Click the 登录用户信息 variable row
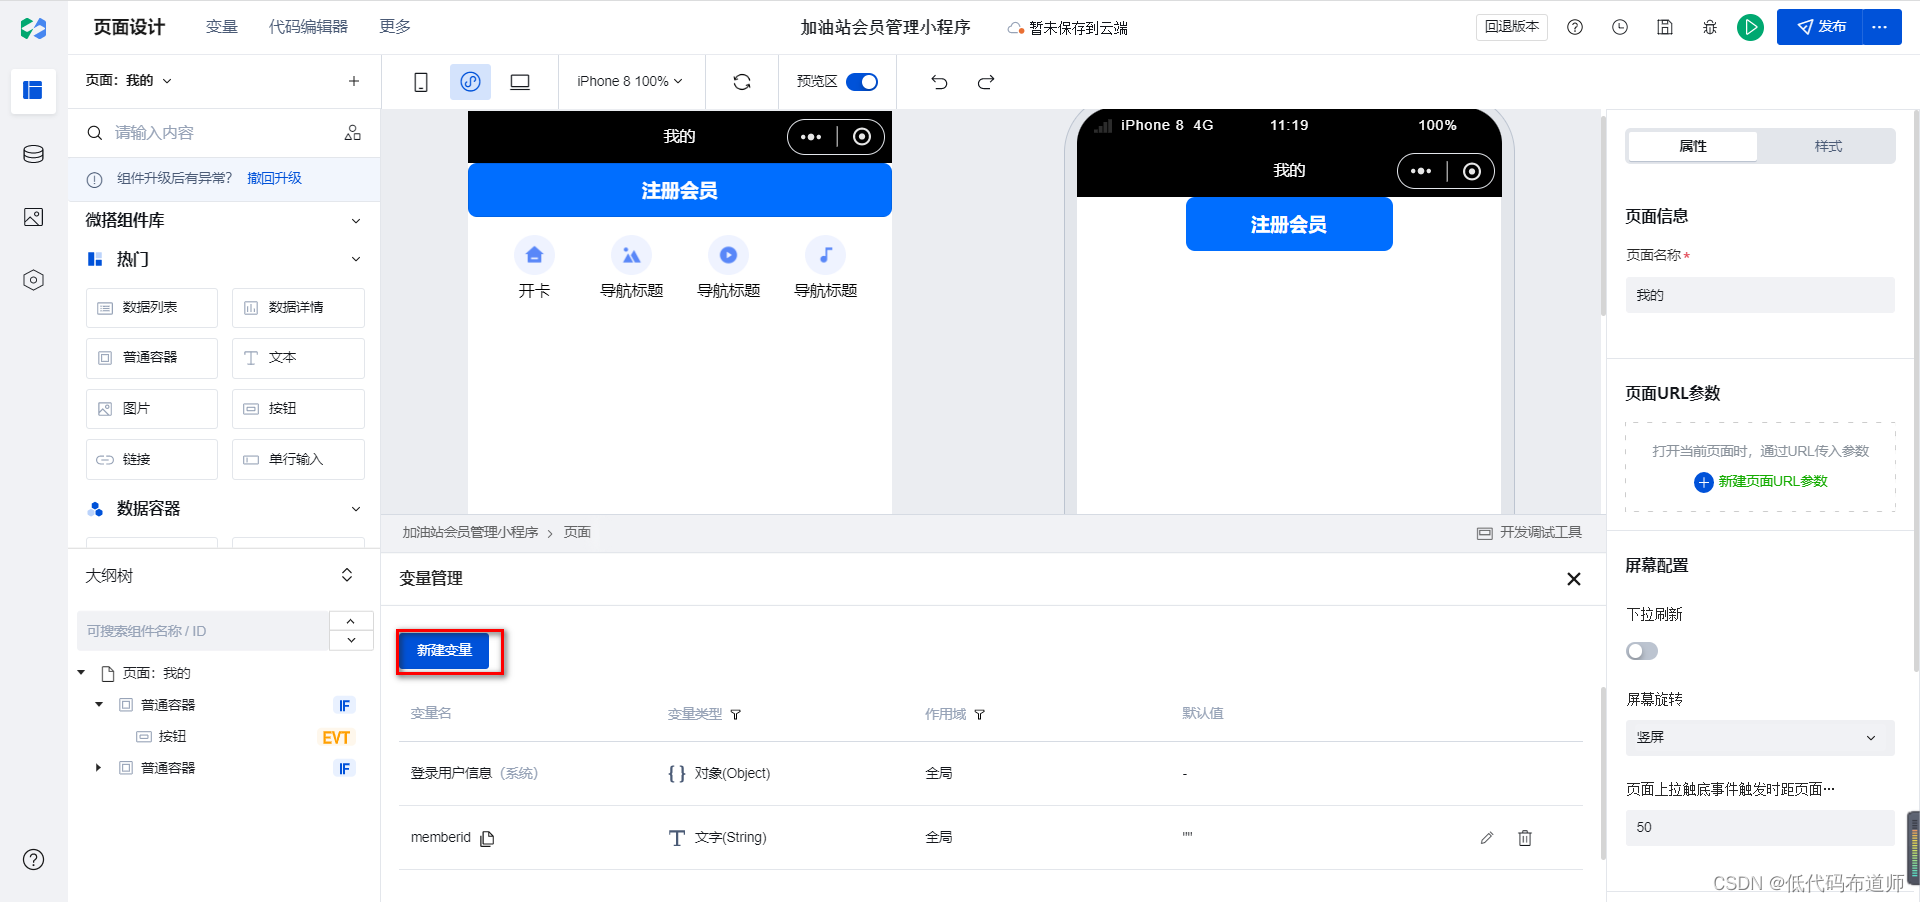 (990, 774)
